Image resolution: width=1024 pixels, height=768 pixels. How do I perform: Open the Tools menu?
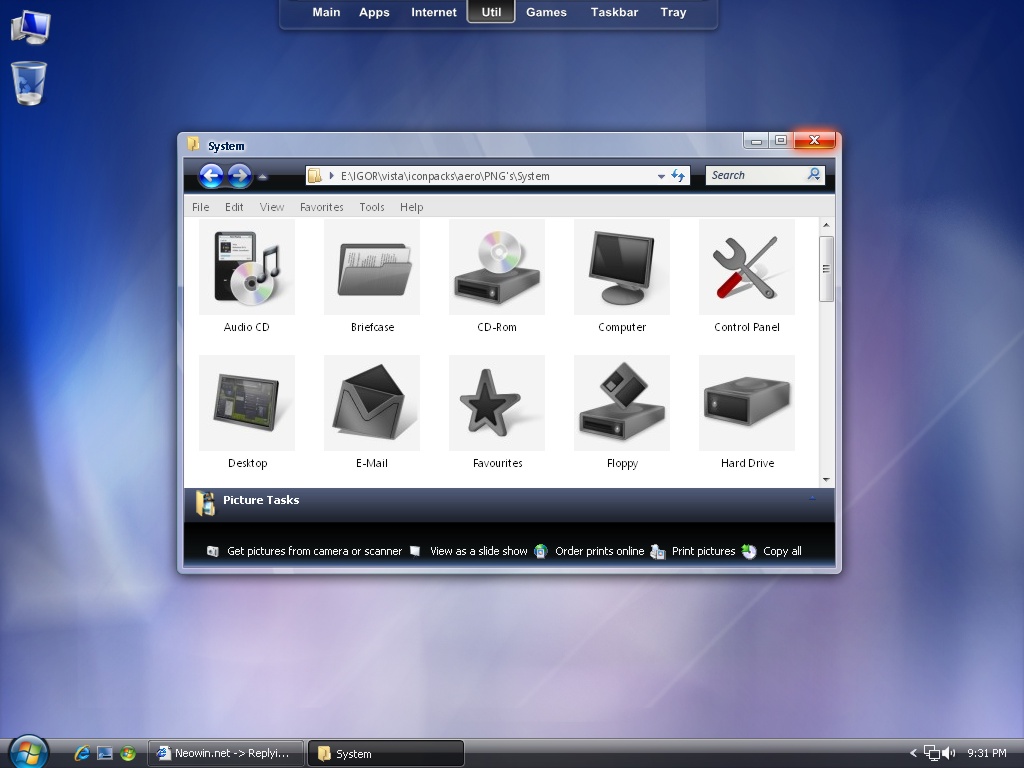(x=372, y=207)
